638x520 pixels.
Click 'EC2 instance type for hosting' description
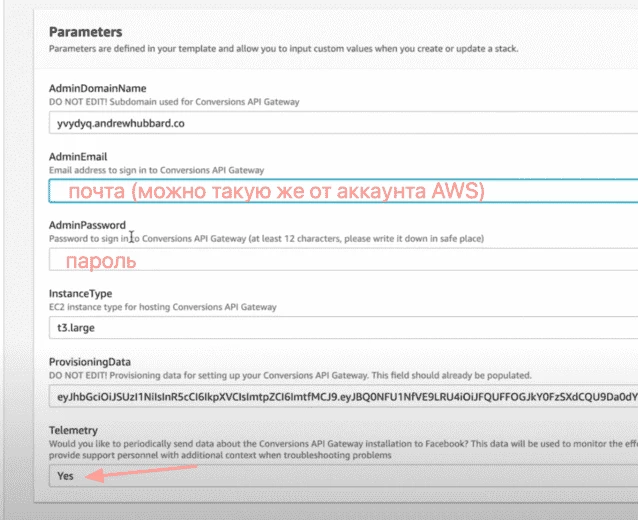163,307
